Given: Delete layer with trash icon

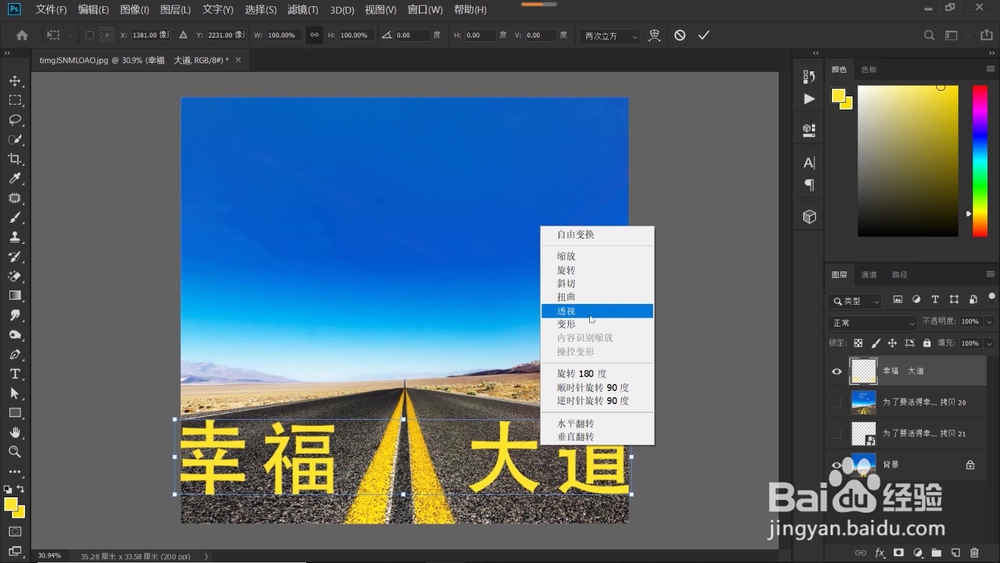Looking at the screenshot, I should 974,552.
